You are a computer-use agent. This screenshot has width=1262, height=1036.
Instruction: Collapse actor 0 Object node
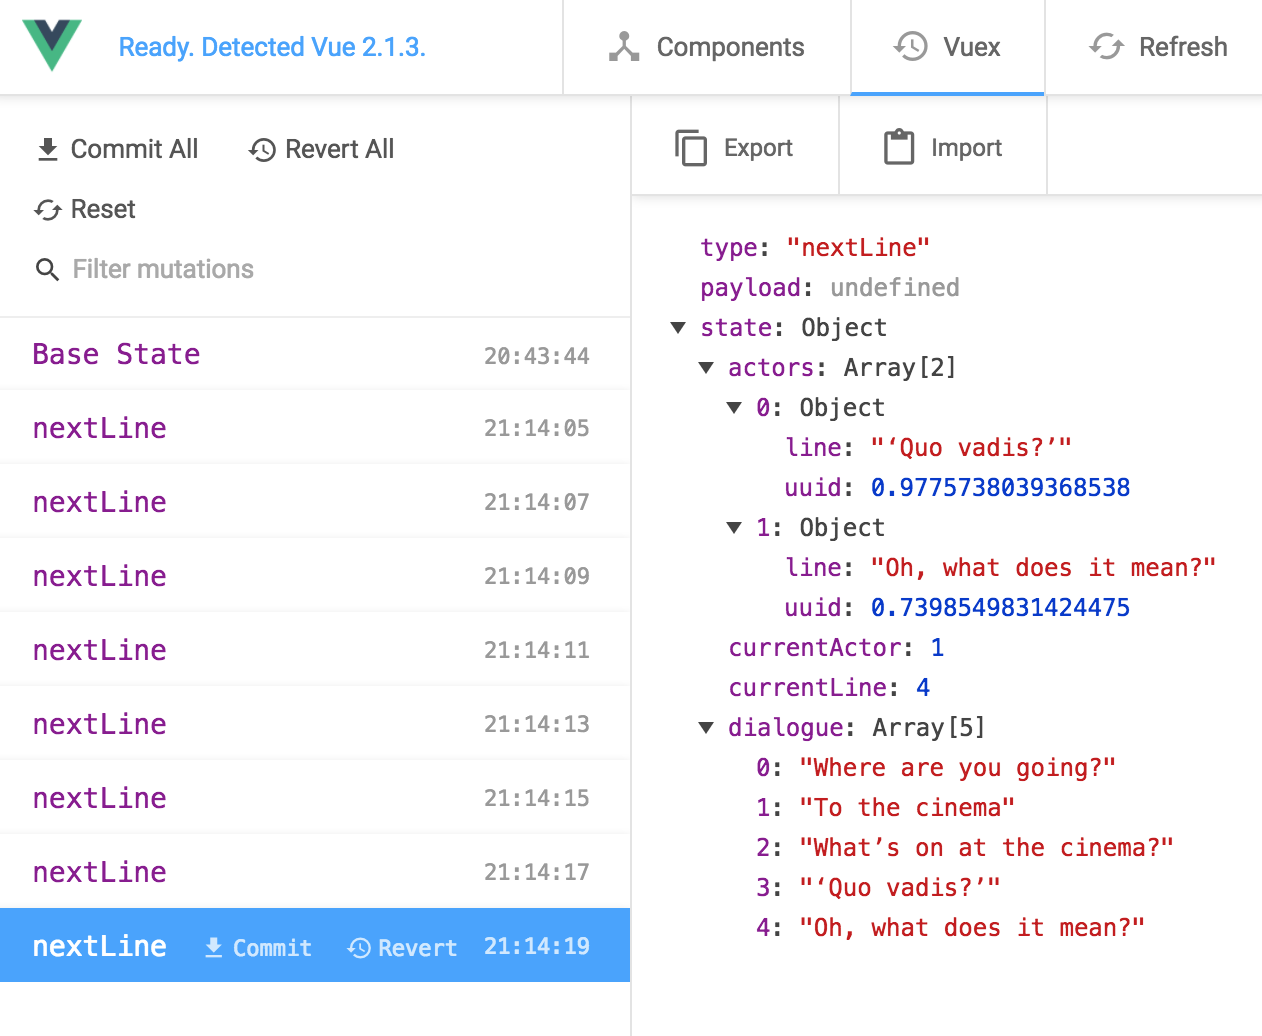coord(734,408)
